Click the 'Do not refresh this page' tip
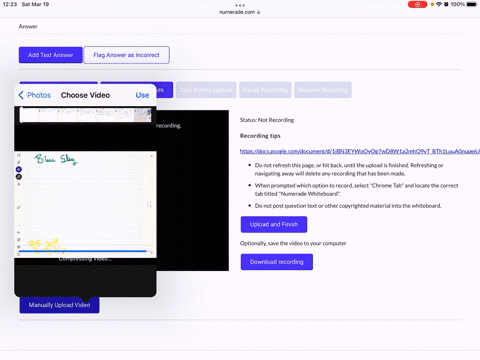The height and width of the screenshot is (360, 480). coord(349,169)
